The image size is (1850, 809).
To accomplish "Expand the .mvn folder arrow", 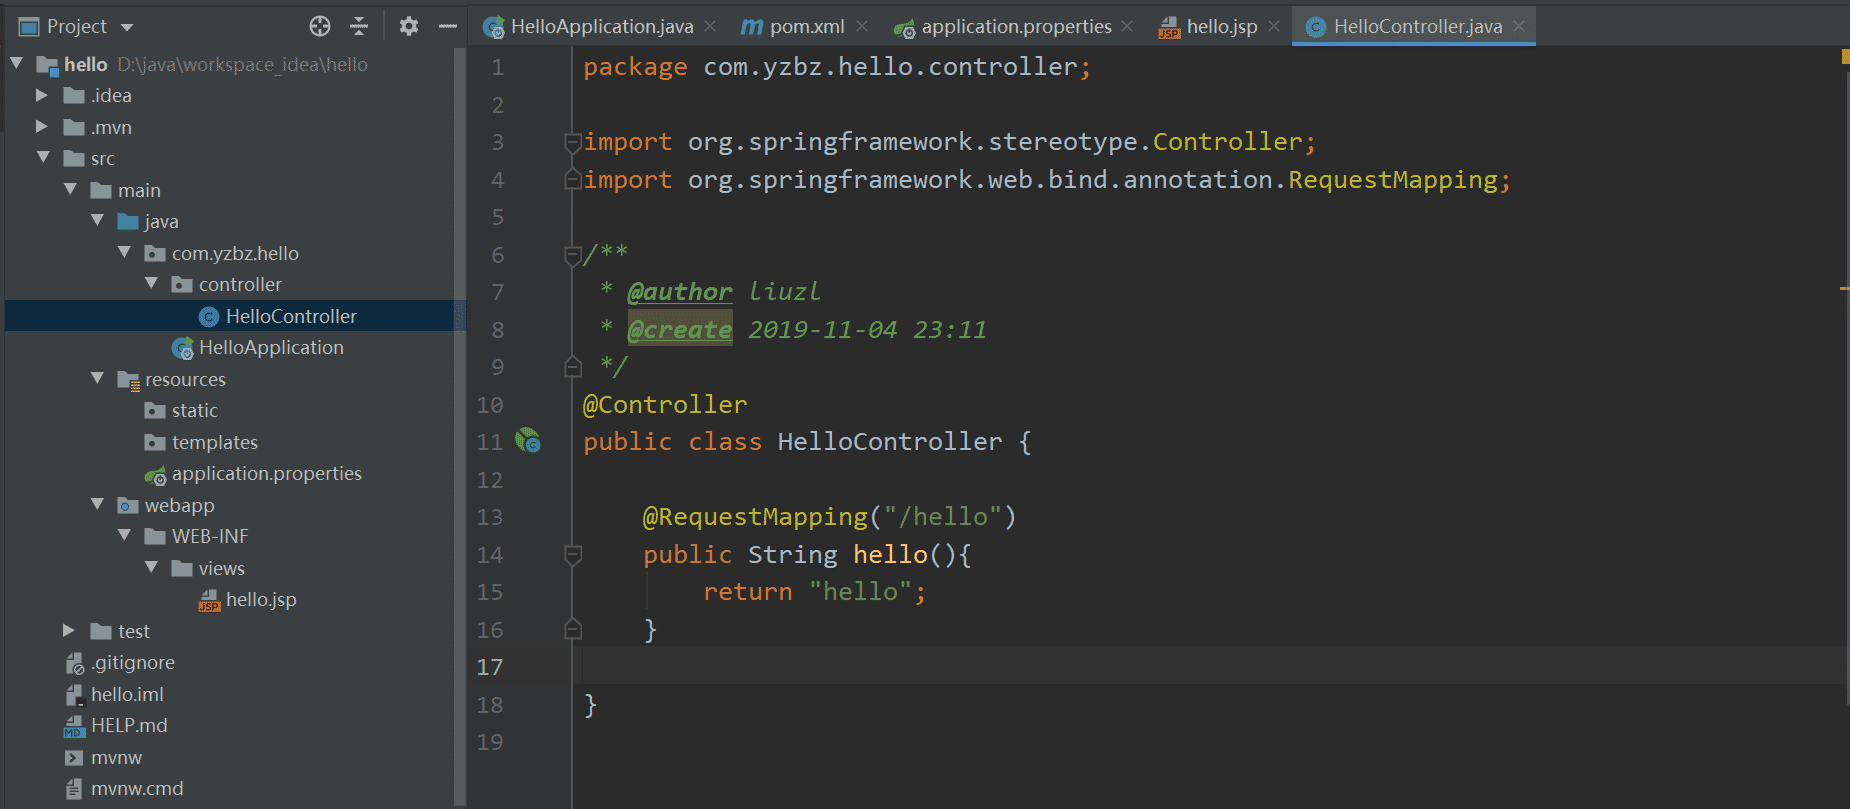I will (42, 127).
